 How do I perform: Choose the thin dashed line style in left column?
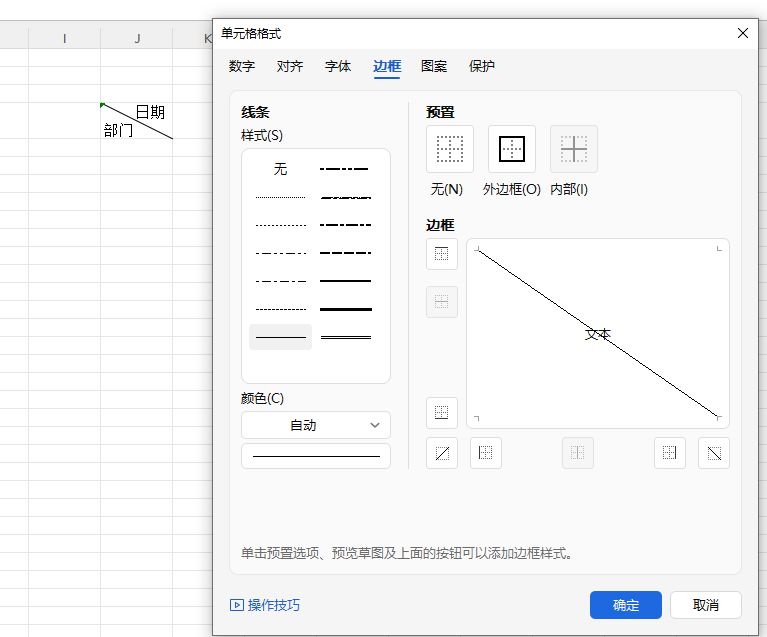tap(280, 226)
